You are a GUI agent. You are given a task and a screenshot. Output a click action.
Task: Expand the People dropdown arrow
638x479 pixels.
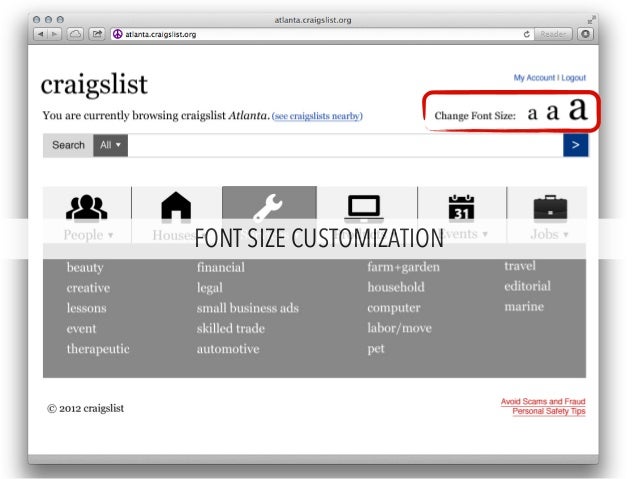point(110,235)
